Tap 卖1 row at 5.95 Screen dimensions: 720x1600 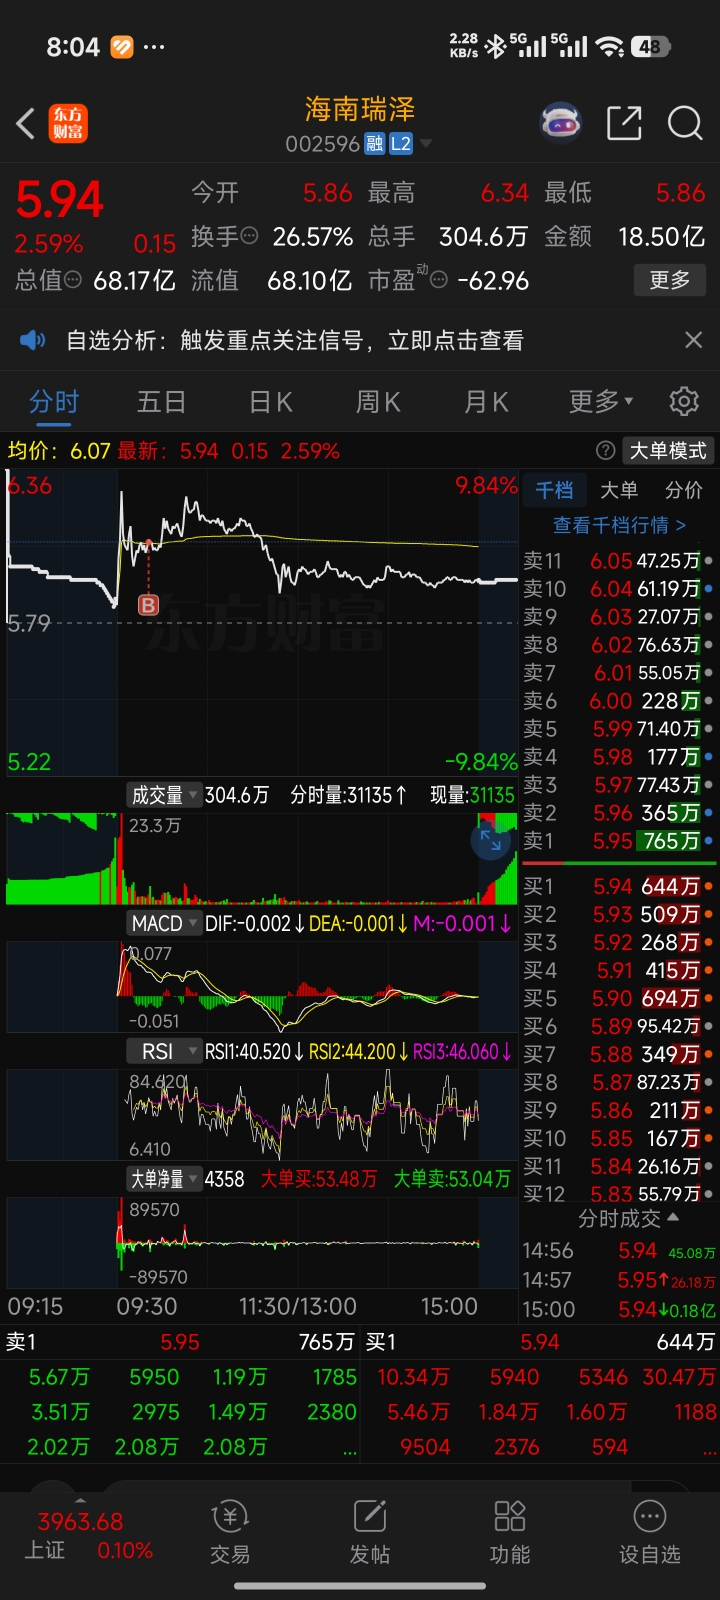click(619, 841)
